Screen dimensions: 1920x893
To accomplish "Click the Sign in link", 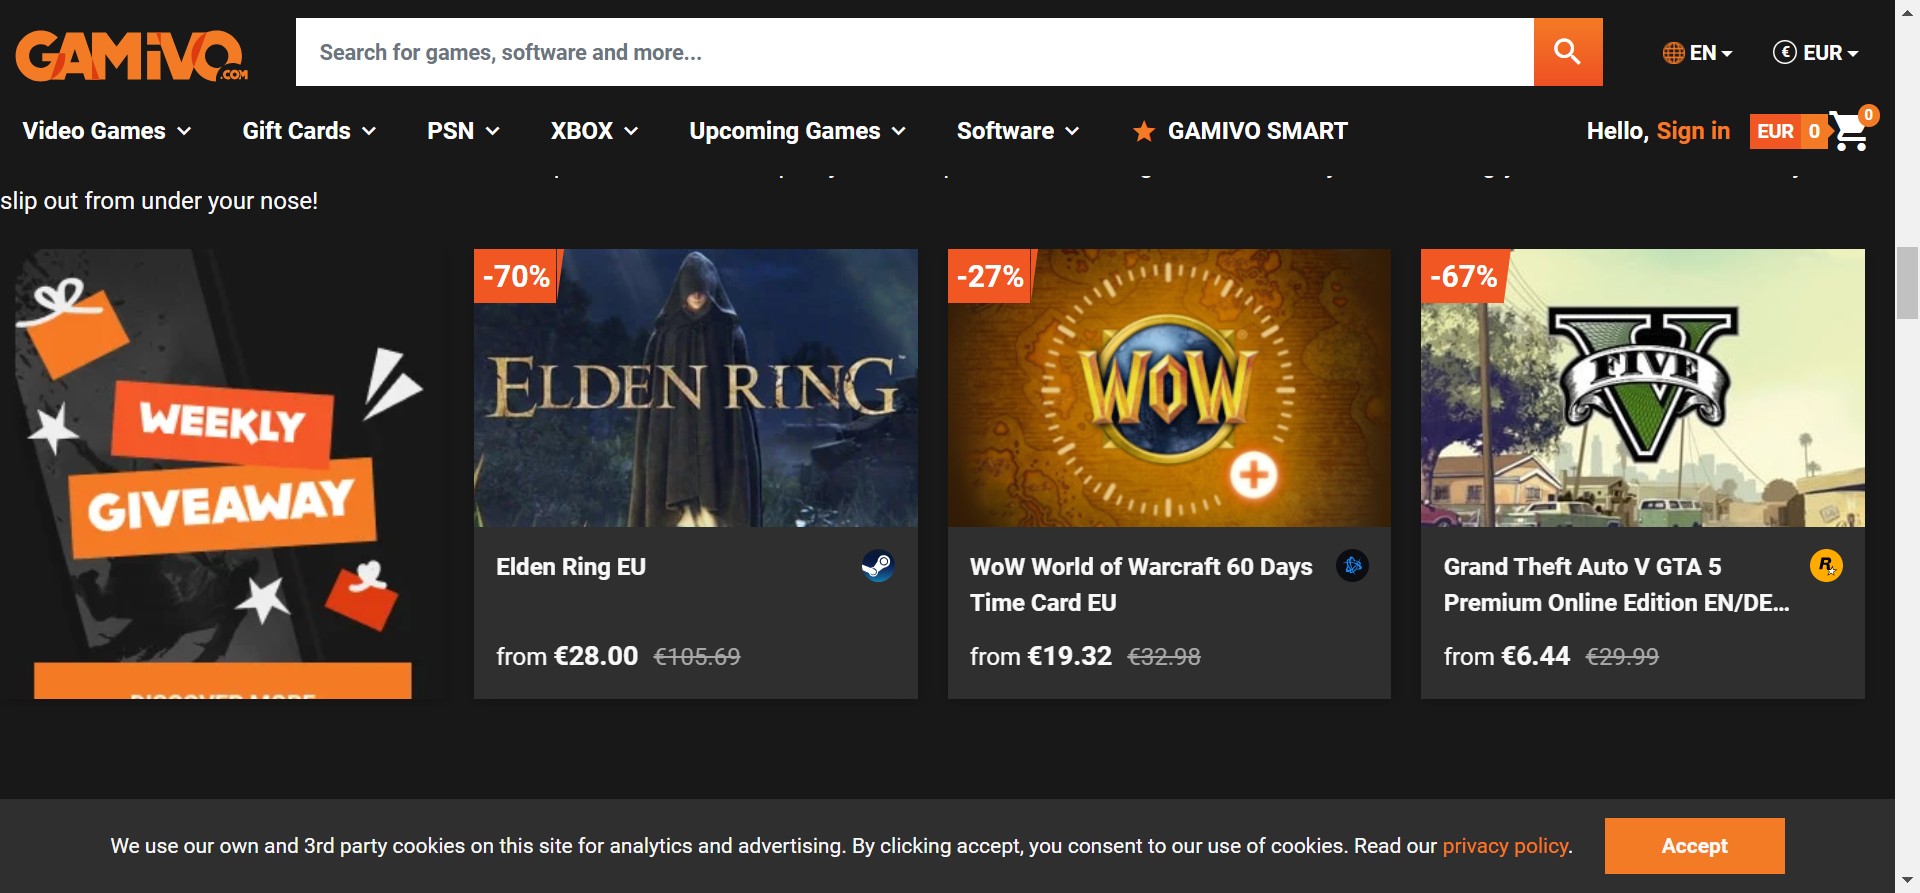I will (x=1693, y=131).
